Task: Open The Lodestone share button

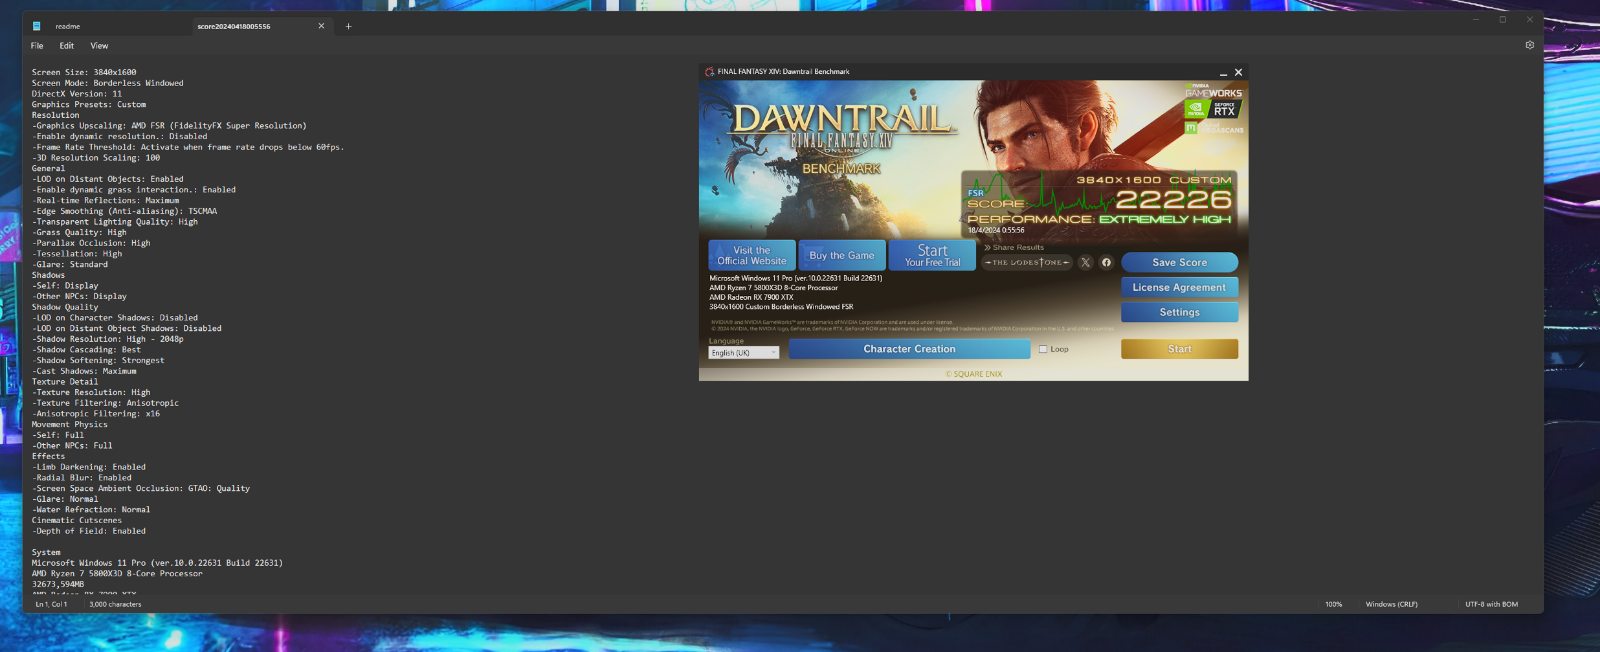Action: (x=1027, y=262)
